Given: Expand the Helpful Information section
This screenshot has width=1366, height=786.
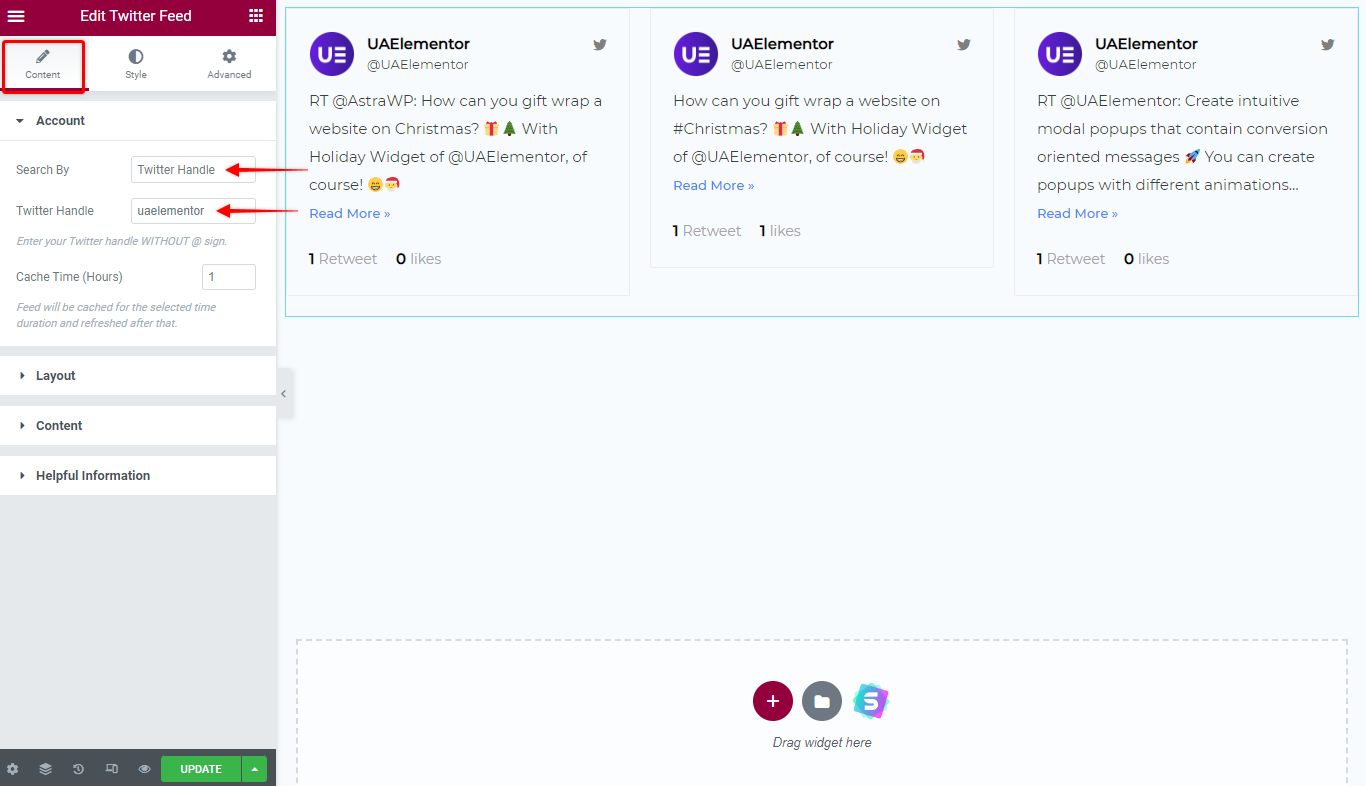Looking at the screenshot, I should pyautogui.click(x=138, y=476).
